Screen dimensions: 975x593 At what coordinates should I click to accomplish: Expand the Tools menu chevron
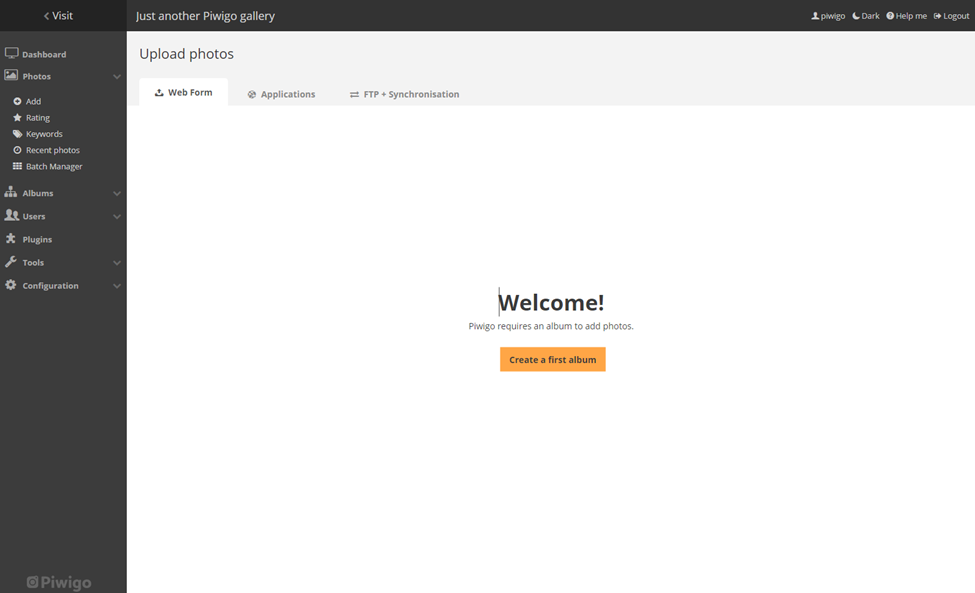tap(117, 263)
